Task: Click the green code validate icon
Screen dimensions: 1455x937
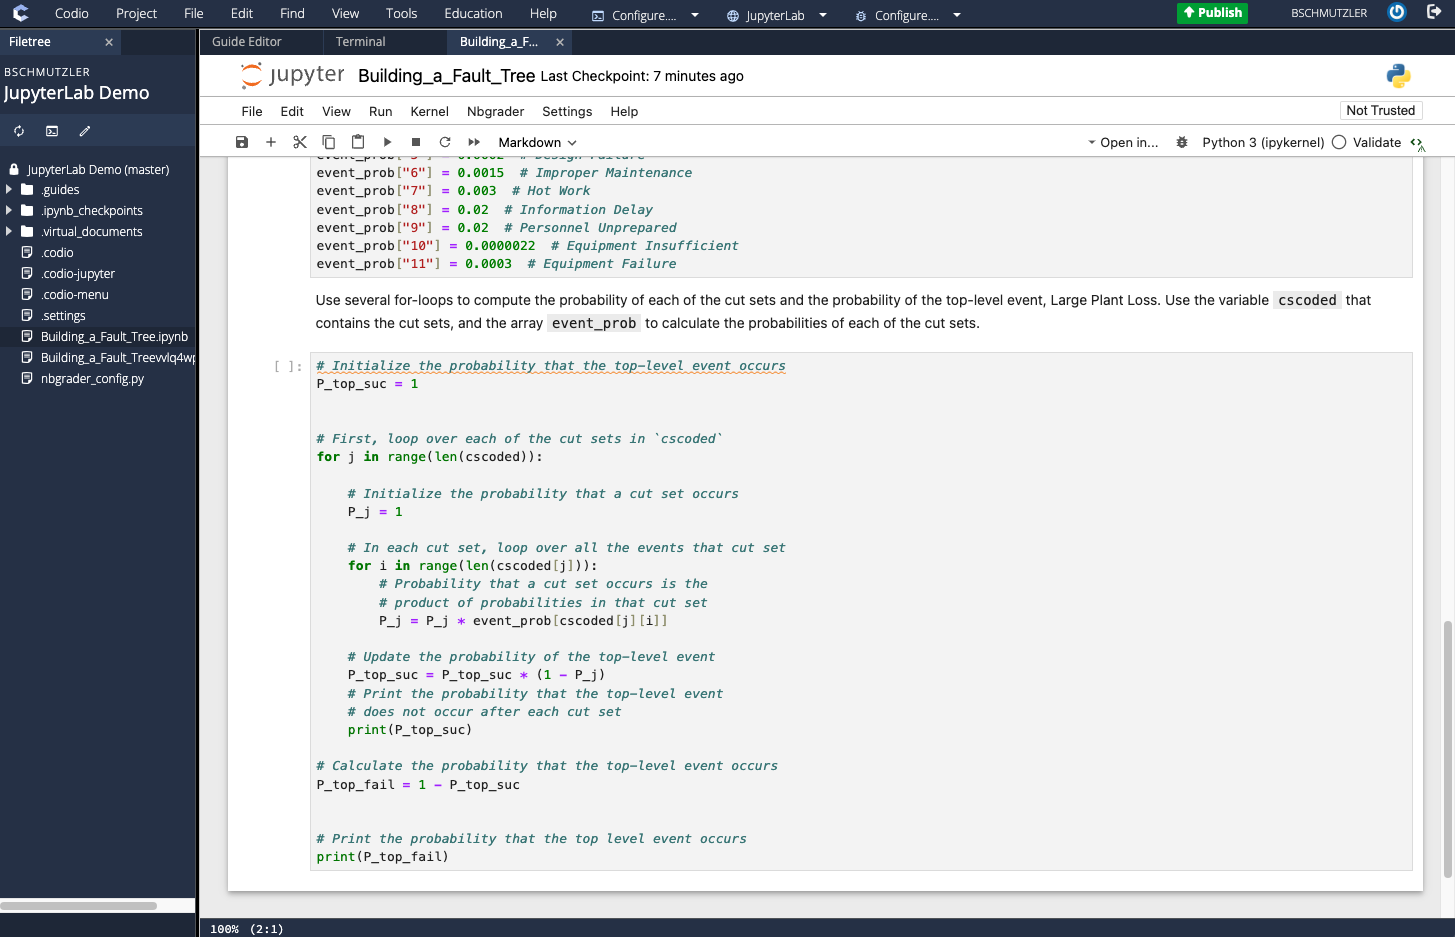Action: 1418,143
